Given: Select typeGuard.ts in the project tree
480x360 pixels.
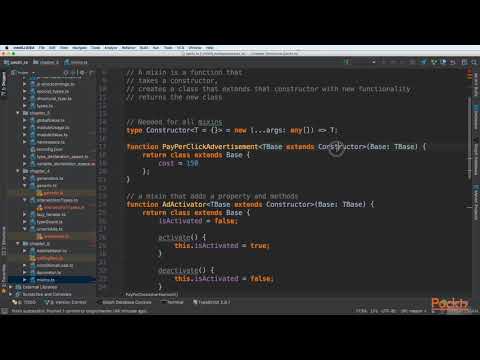Looking at the screenshot, I should [x=49, y=222].
